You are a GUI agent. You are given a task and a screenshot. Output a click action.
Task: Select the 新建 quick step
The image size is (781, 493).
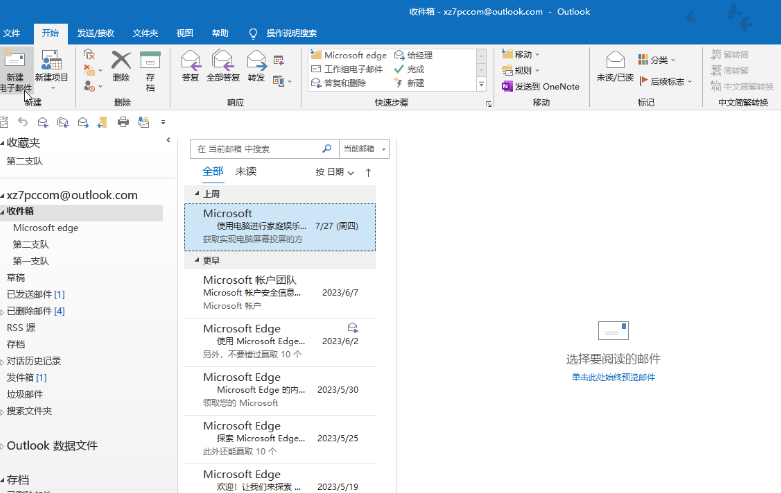[409, 83]
